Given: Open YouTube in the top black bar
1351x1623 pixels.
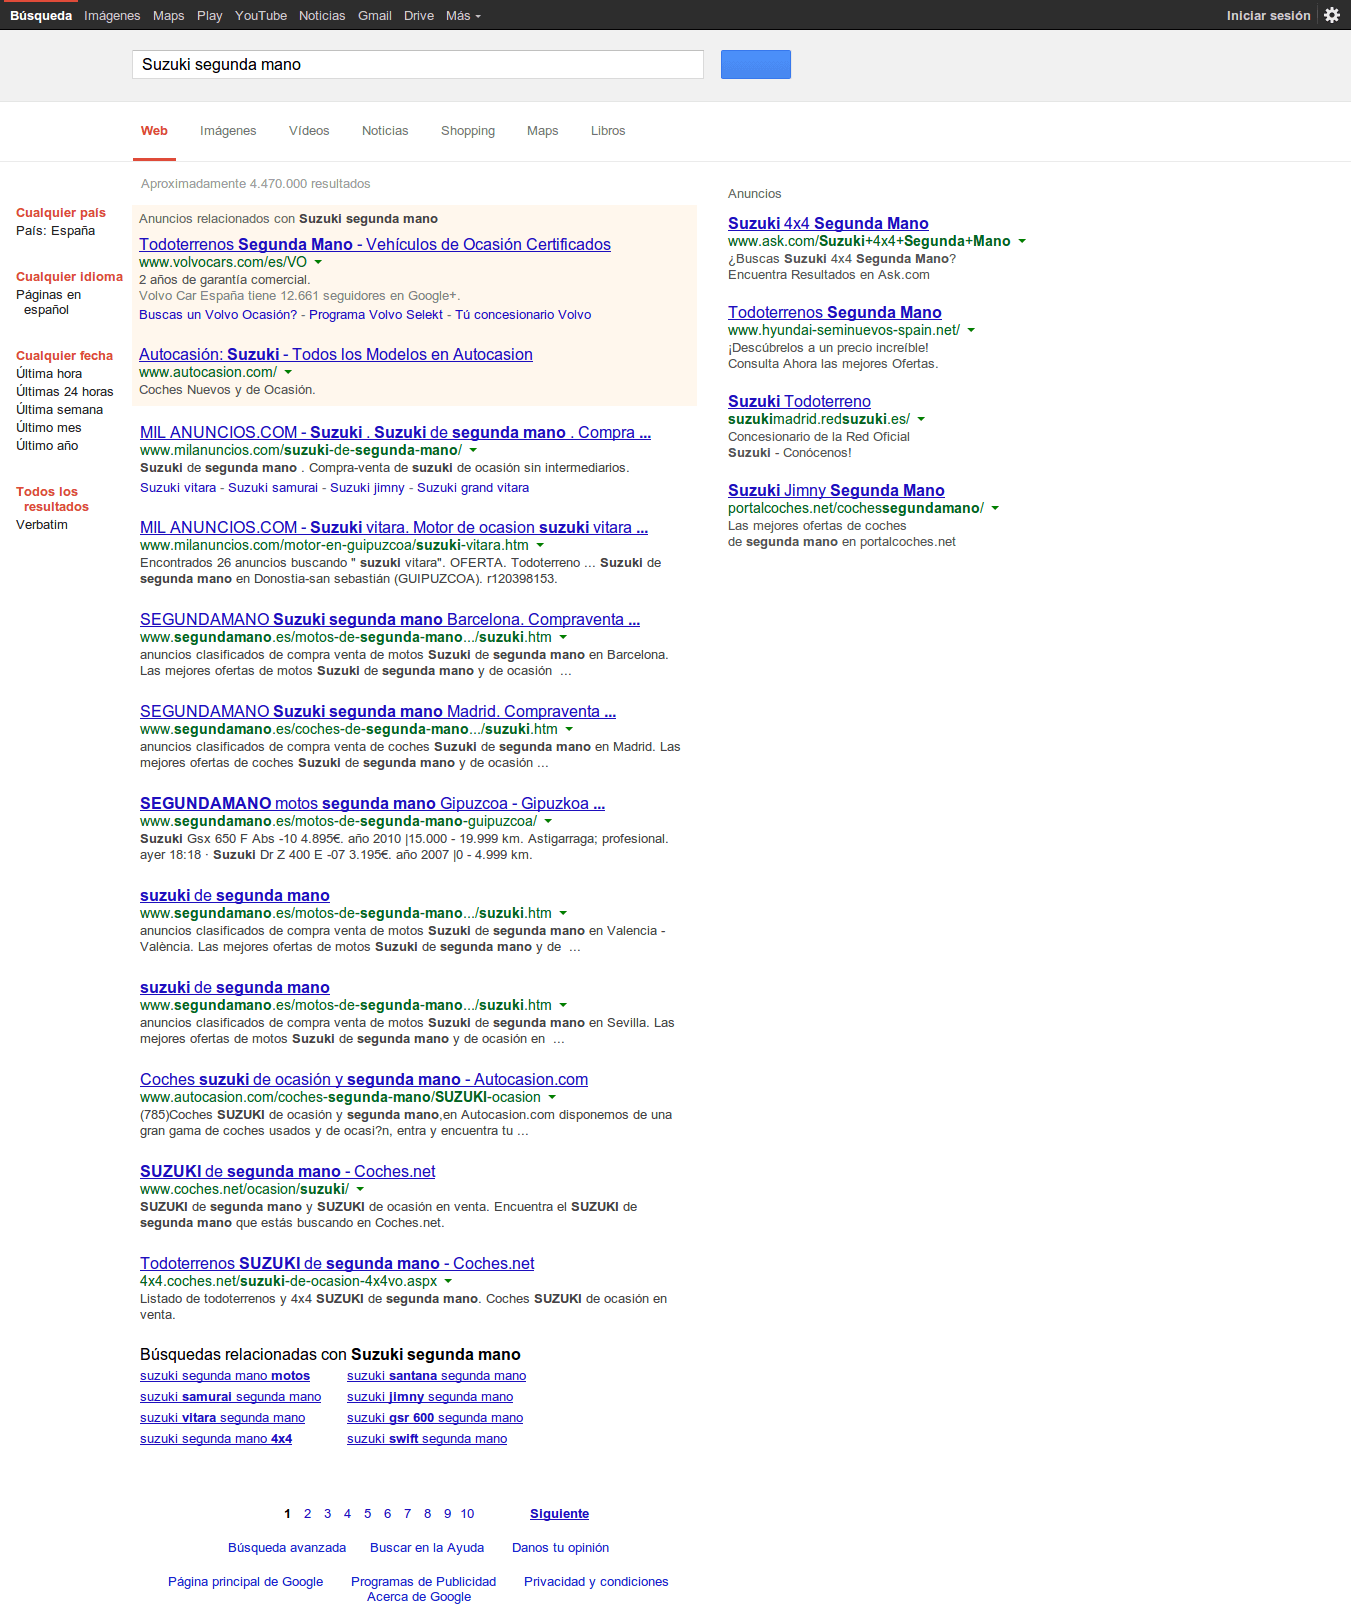Looking at the screenshot, I should tap(261, 15).
